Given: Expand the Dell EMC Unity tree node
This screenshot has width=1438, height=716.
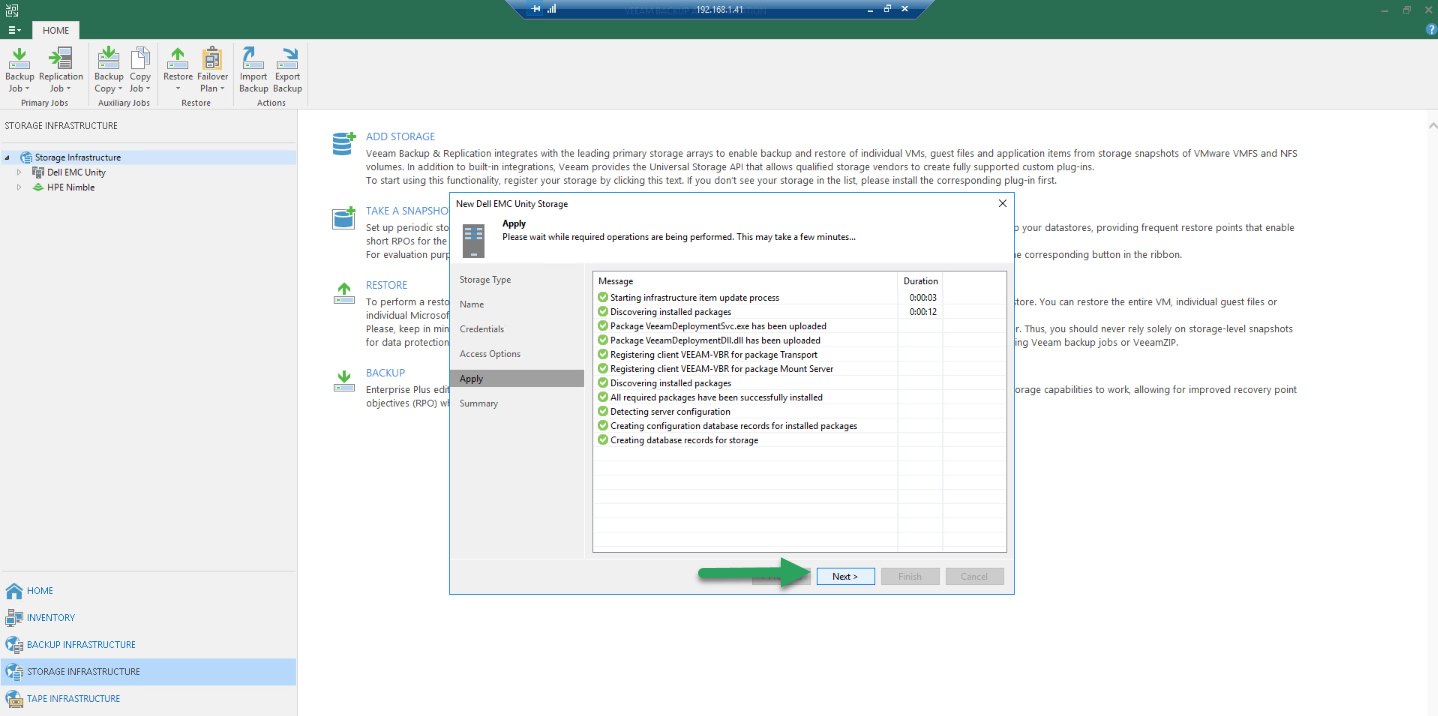Looking at the screenshot, I should (18, 172).
